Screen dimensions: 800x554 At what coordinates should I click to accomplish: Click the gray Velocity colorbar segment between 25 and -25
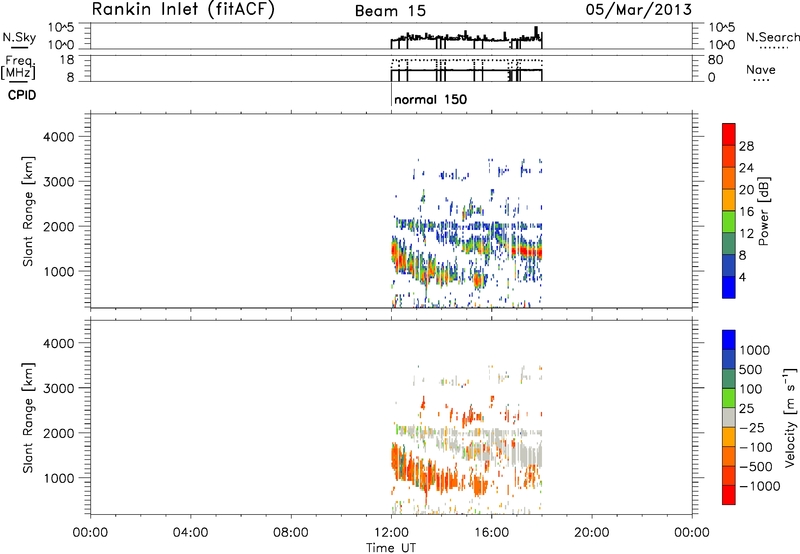[729, 417]
